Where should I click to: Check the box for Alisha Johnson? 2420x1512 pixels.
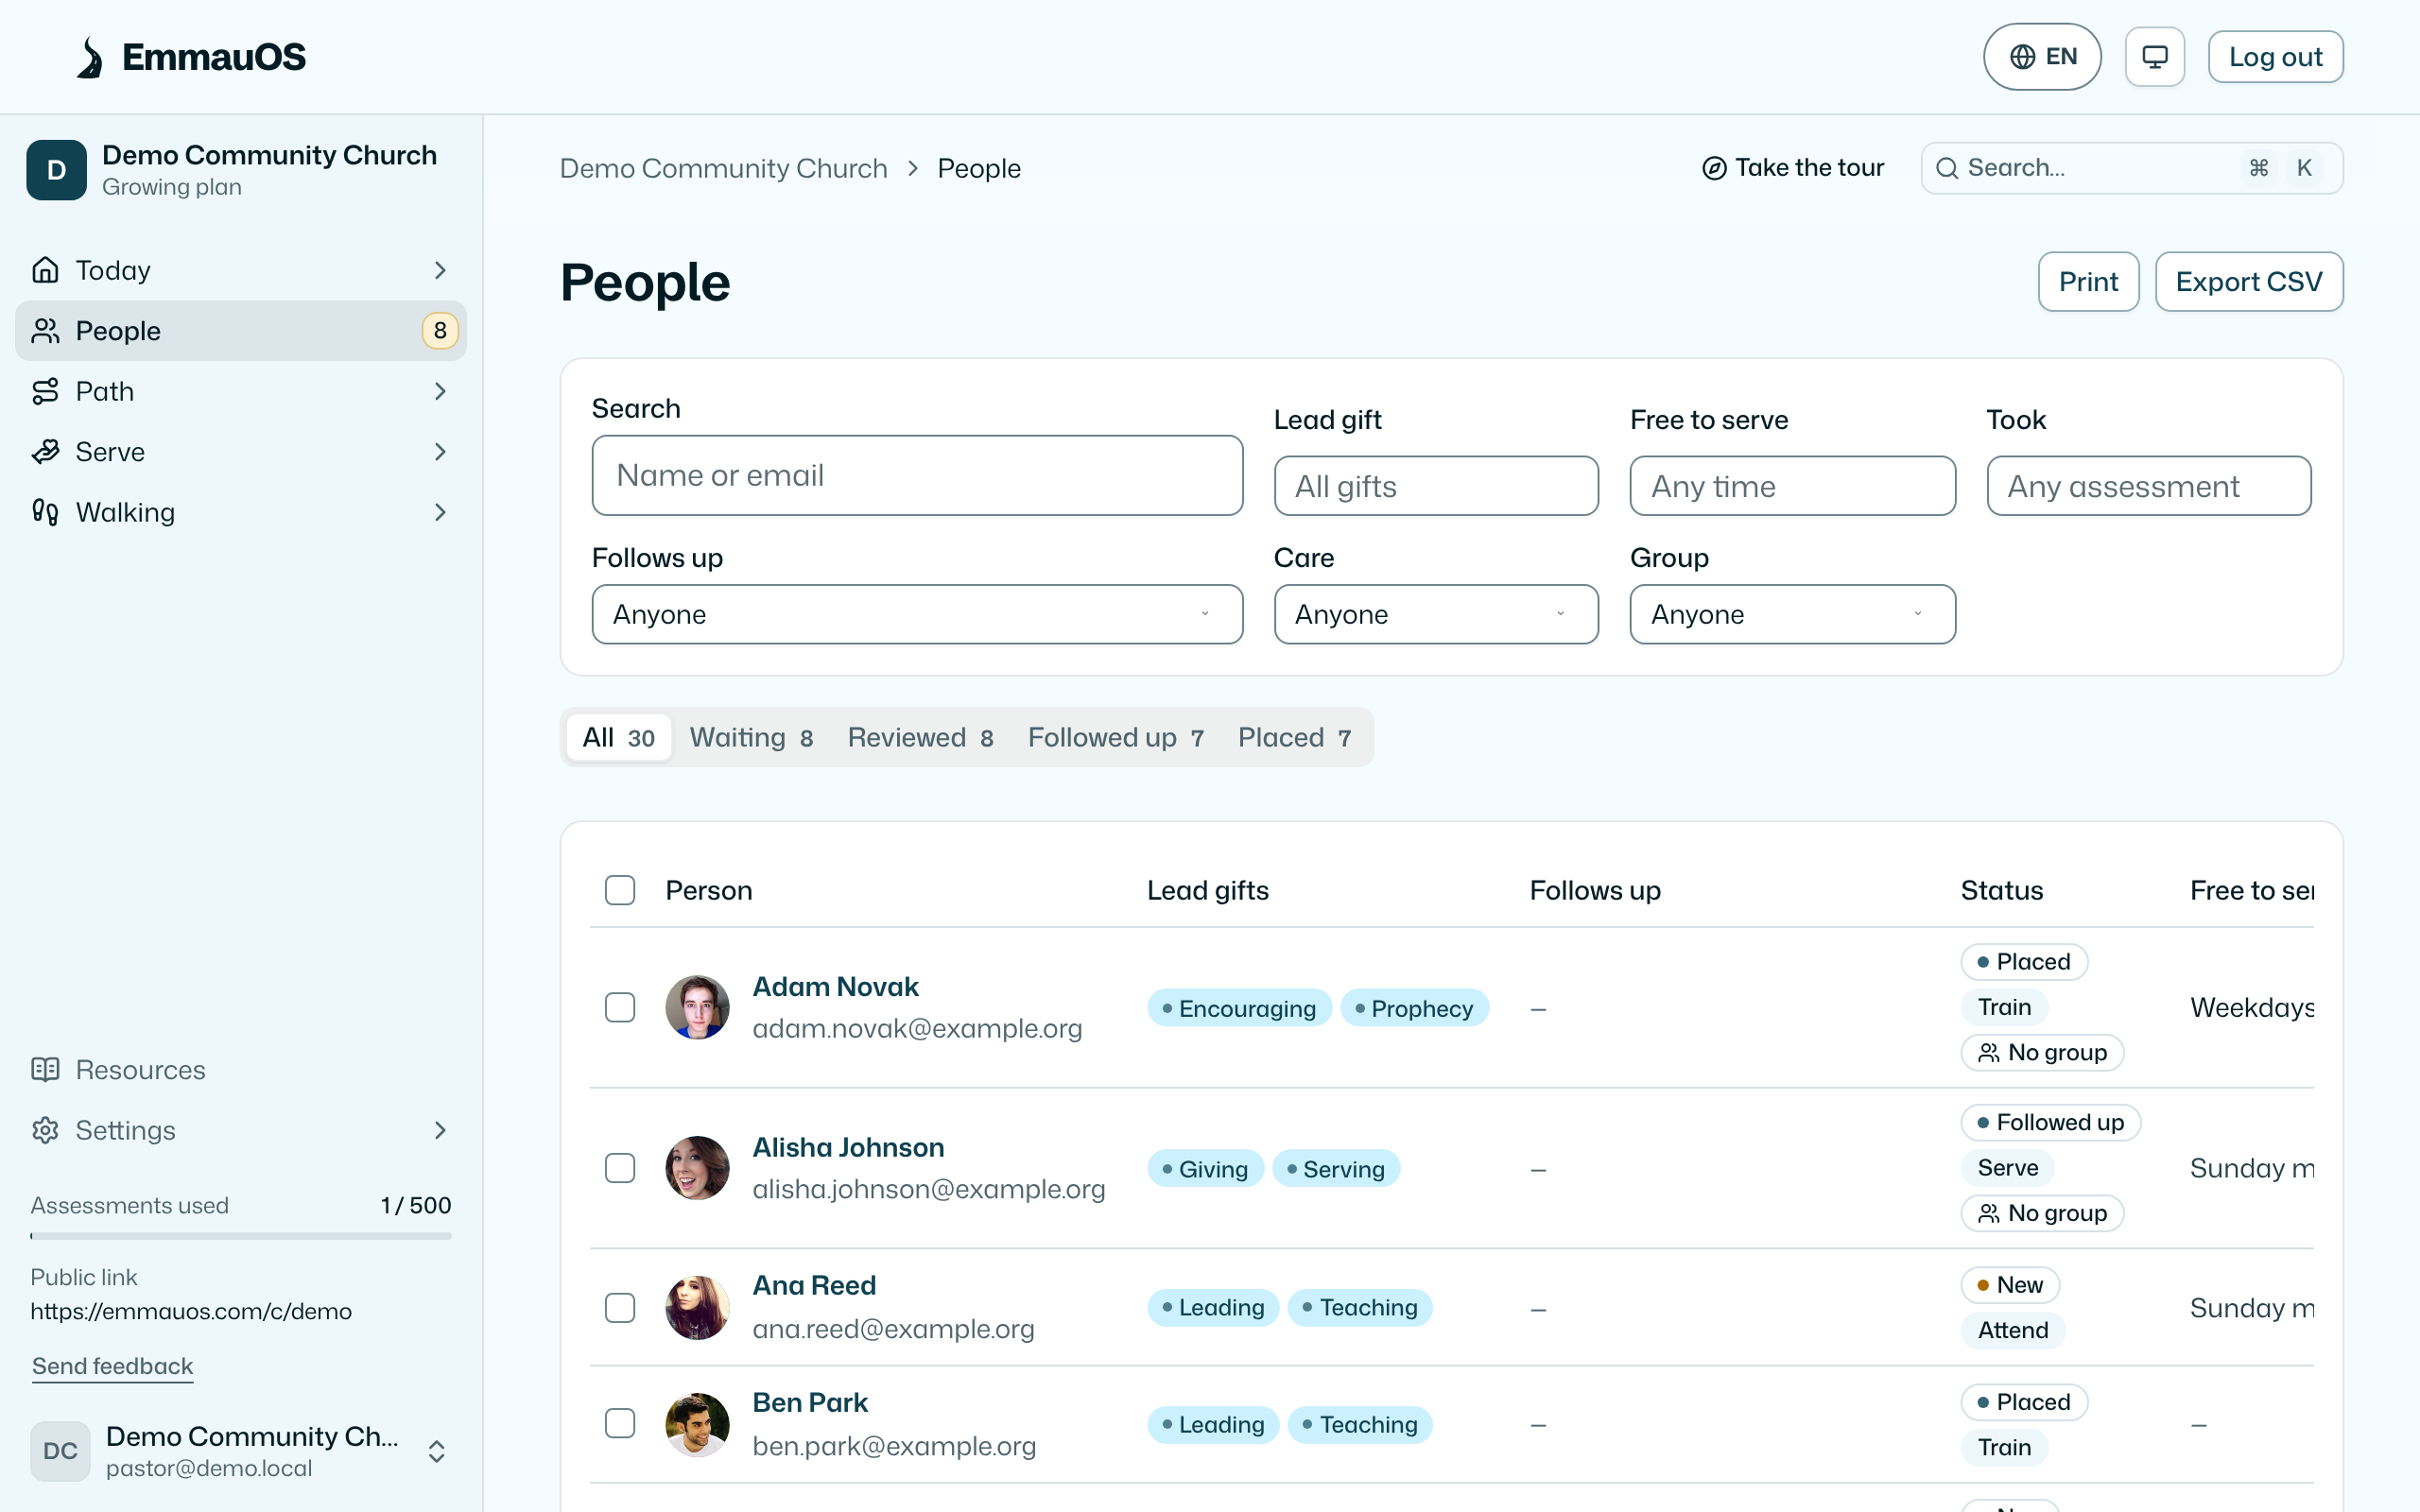(620, 1168)
